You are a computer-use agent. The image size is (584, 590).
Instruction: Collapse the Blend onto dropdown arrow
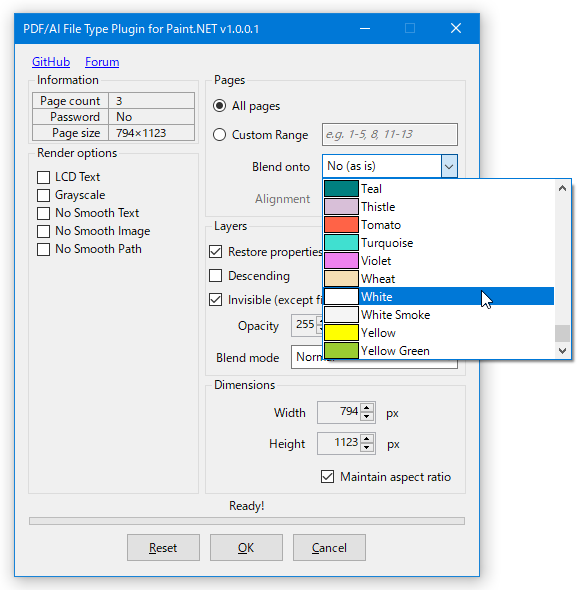pyautogui.click(x=449, y=166)
